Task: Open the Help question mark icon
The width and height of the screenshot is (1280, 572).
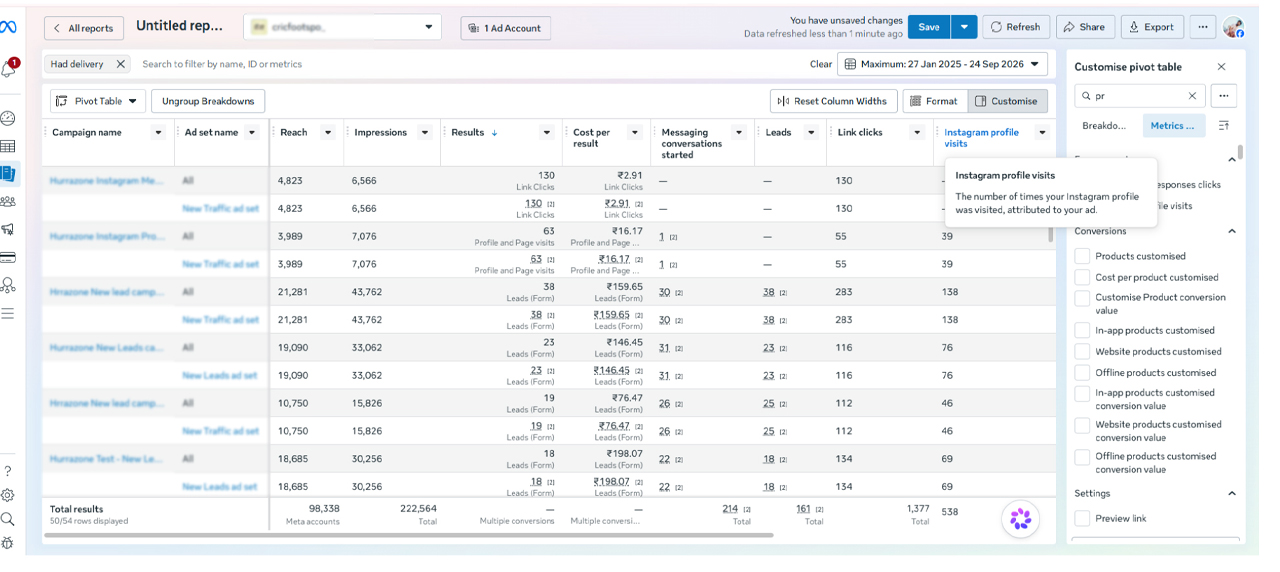Action: 8,471
